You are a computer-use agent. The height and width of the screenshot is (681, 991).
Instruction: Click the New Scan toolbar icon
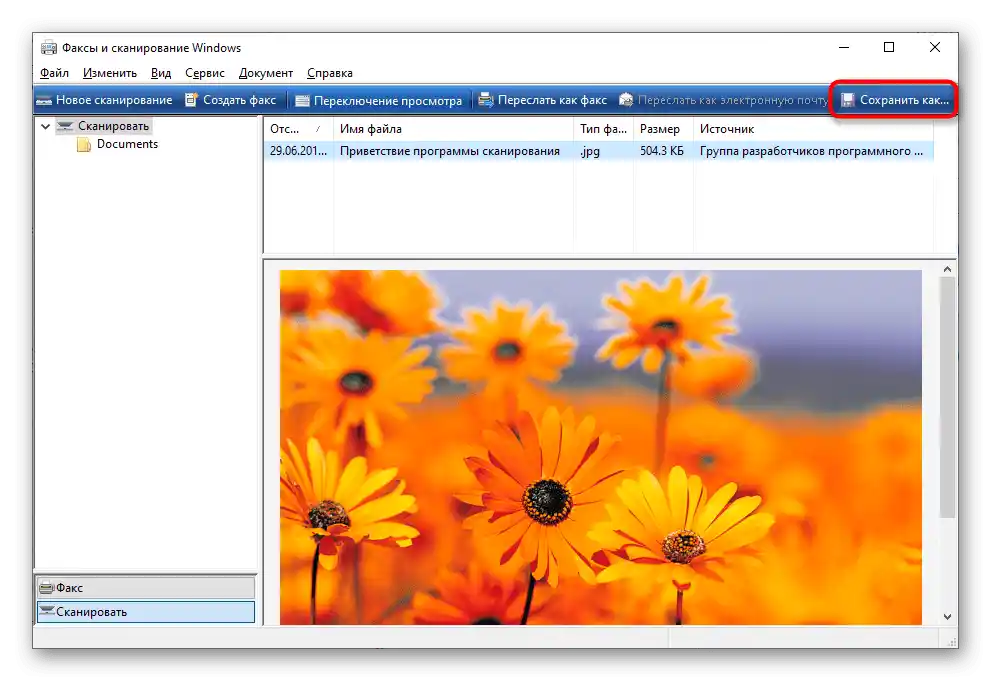pyautogui.click(x=44, y=100)
